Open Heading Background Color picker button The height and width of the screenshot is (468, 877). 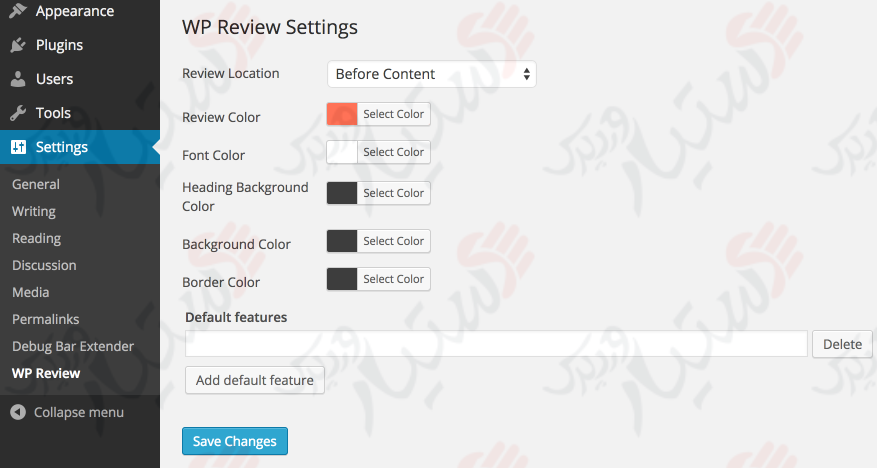(393, 193)
